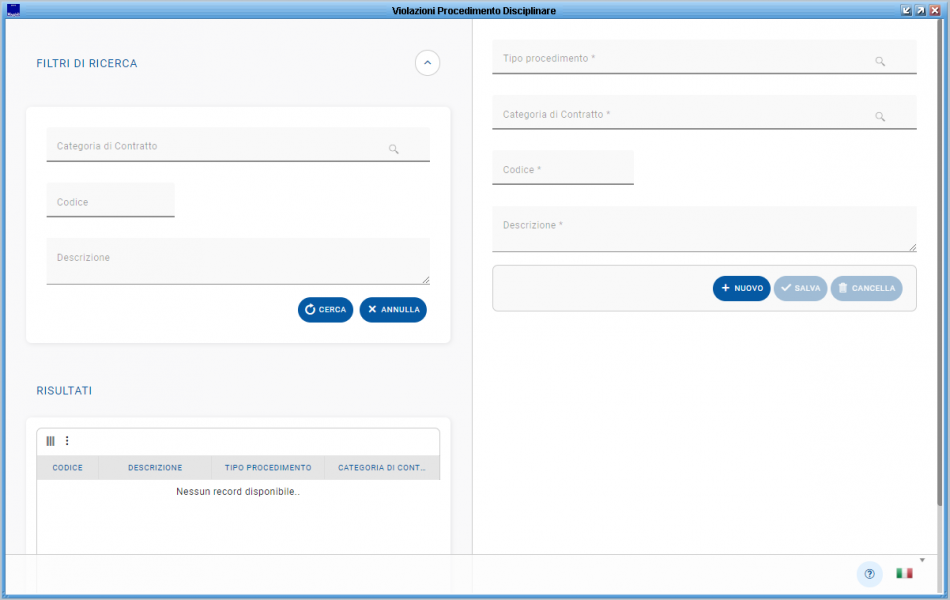Open help question mark icon
Viewport: 950px width, 600px height.
(x=869, y=574)
